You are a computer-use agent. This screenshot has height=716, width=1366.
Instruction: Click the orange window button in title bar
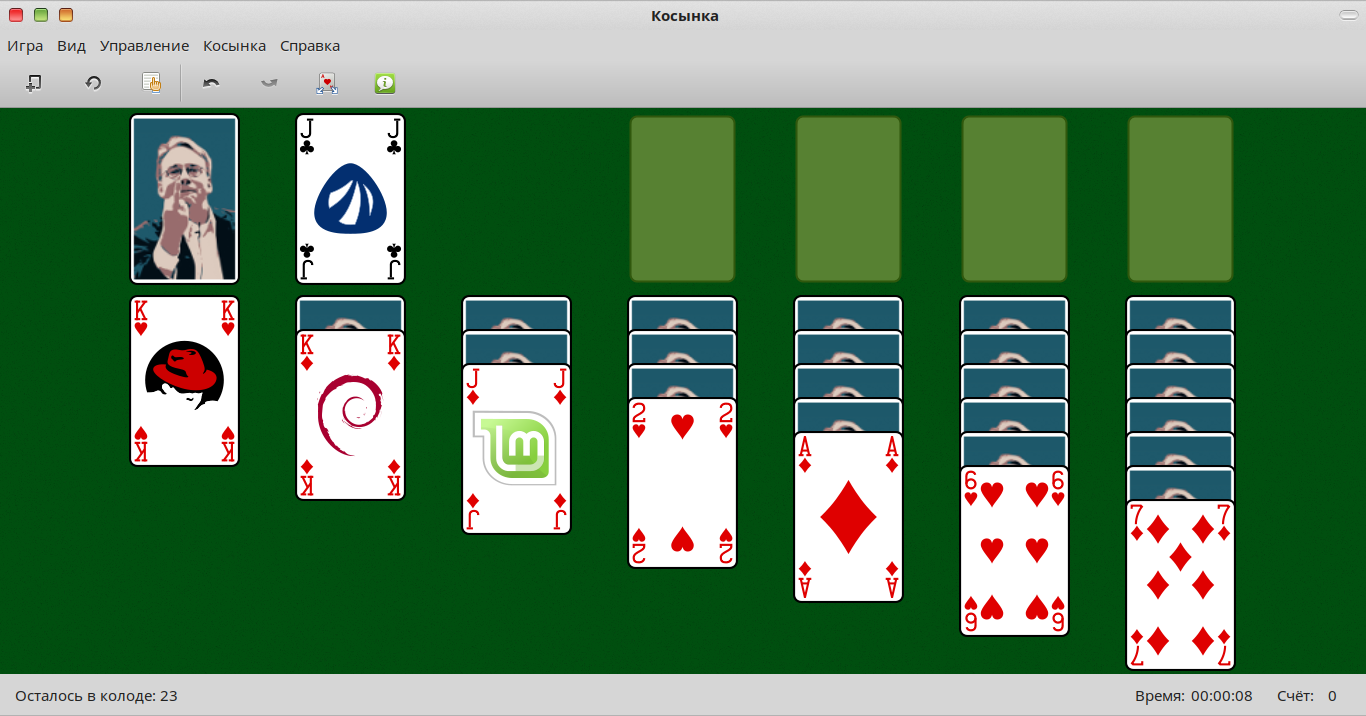pyautogui.click(x=66, y=15)
